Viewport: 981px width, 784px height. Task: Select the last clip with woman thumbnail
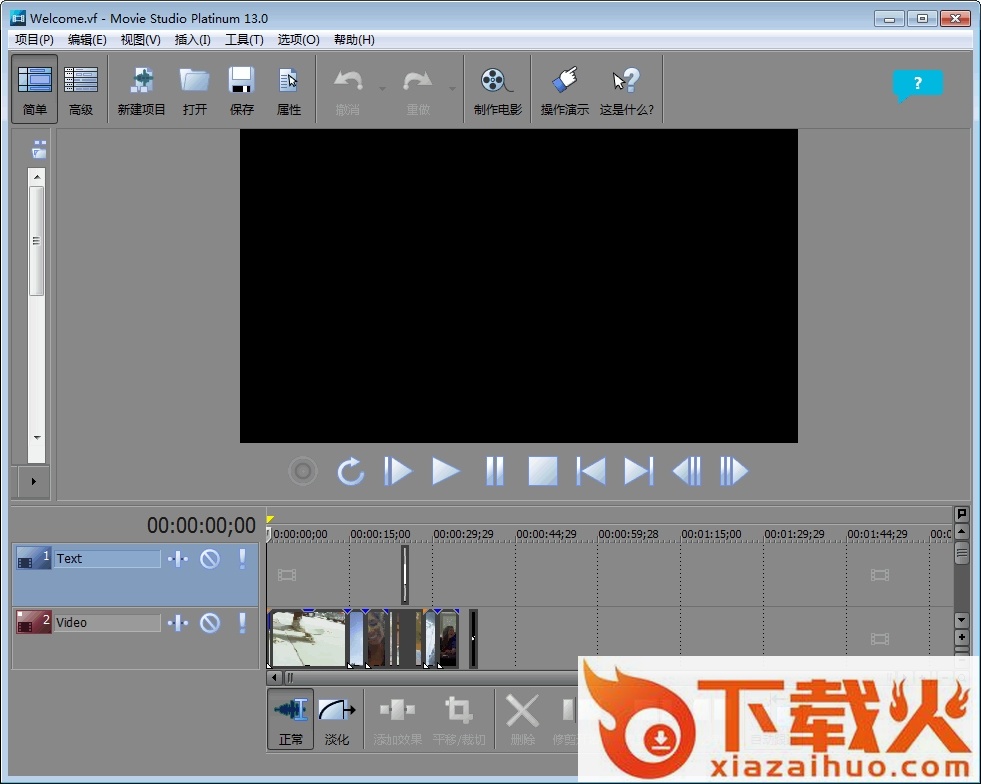tap(449, 638)
